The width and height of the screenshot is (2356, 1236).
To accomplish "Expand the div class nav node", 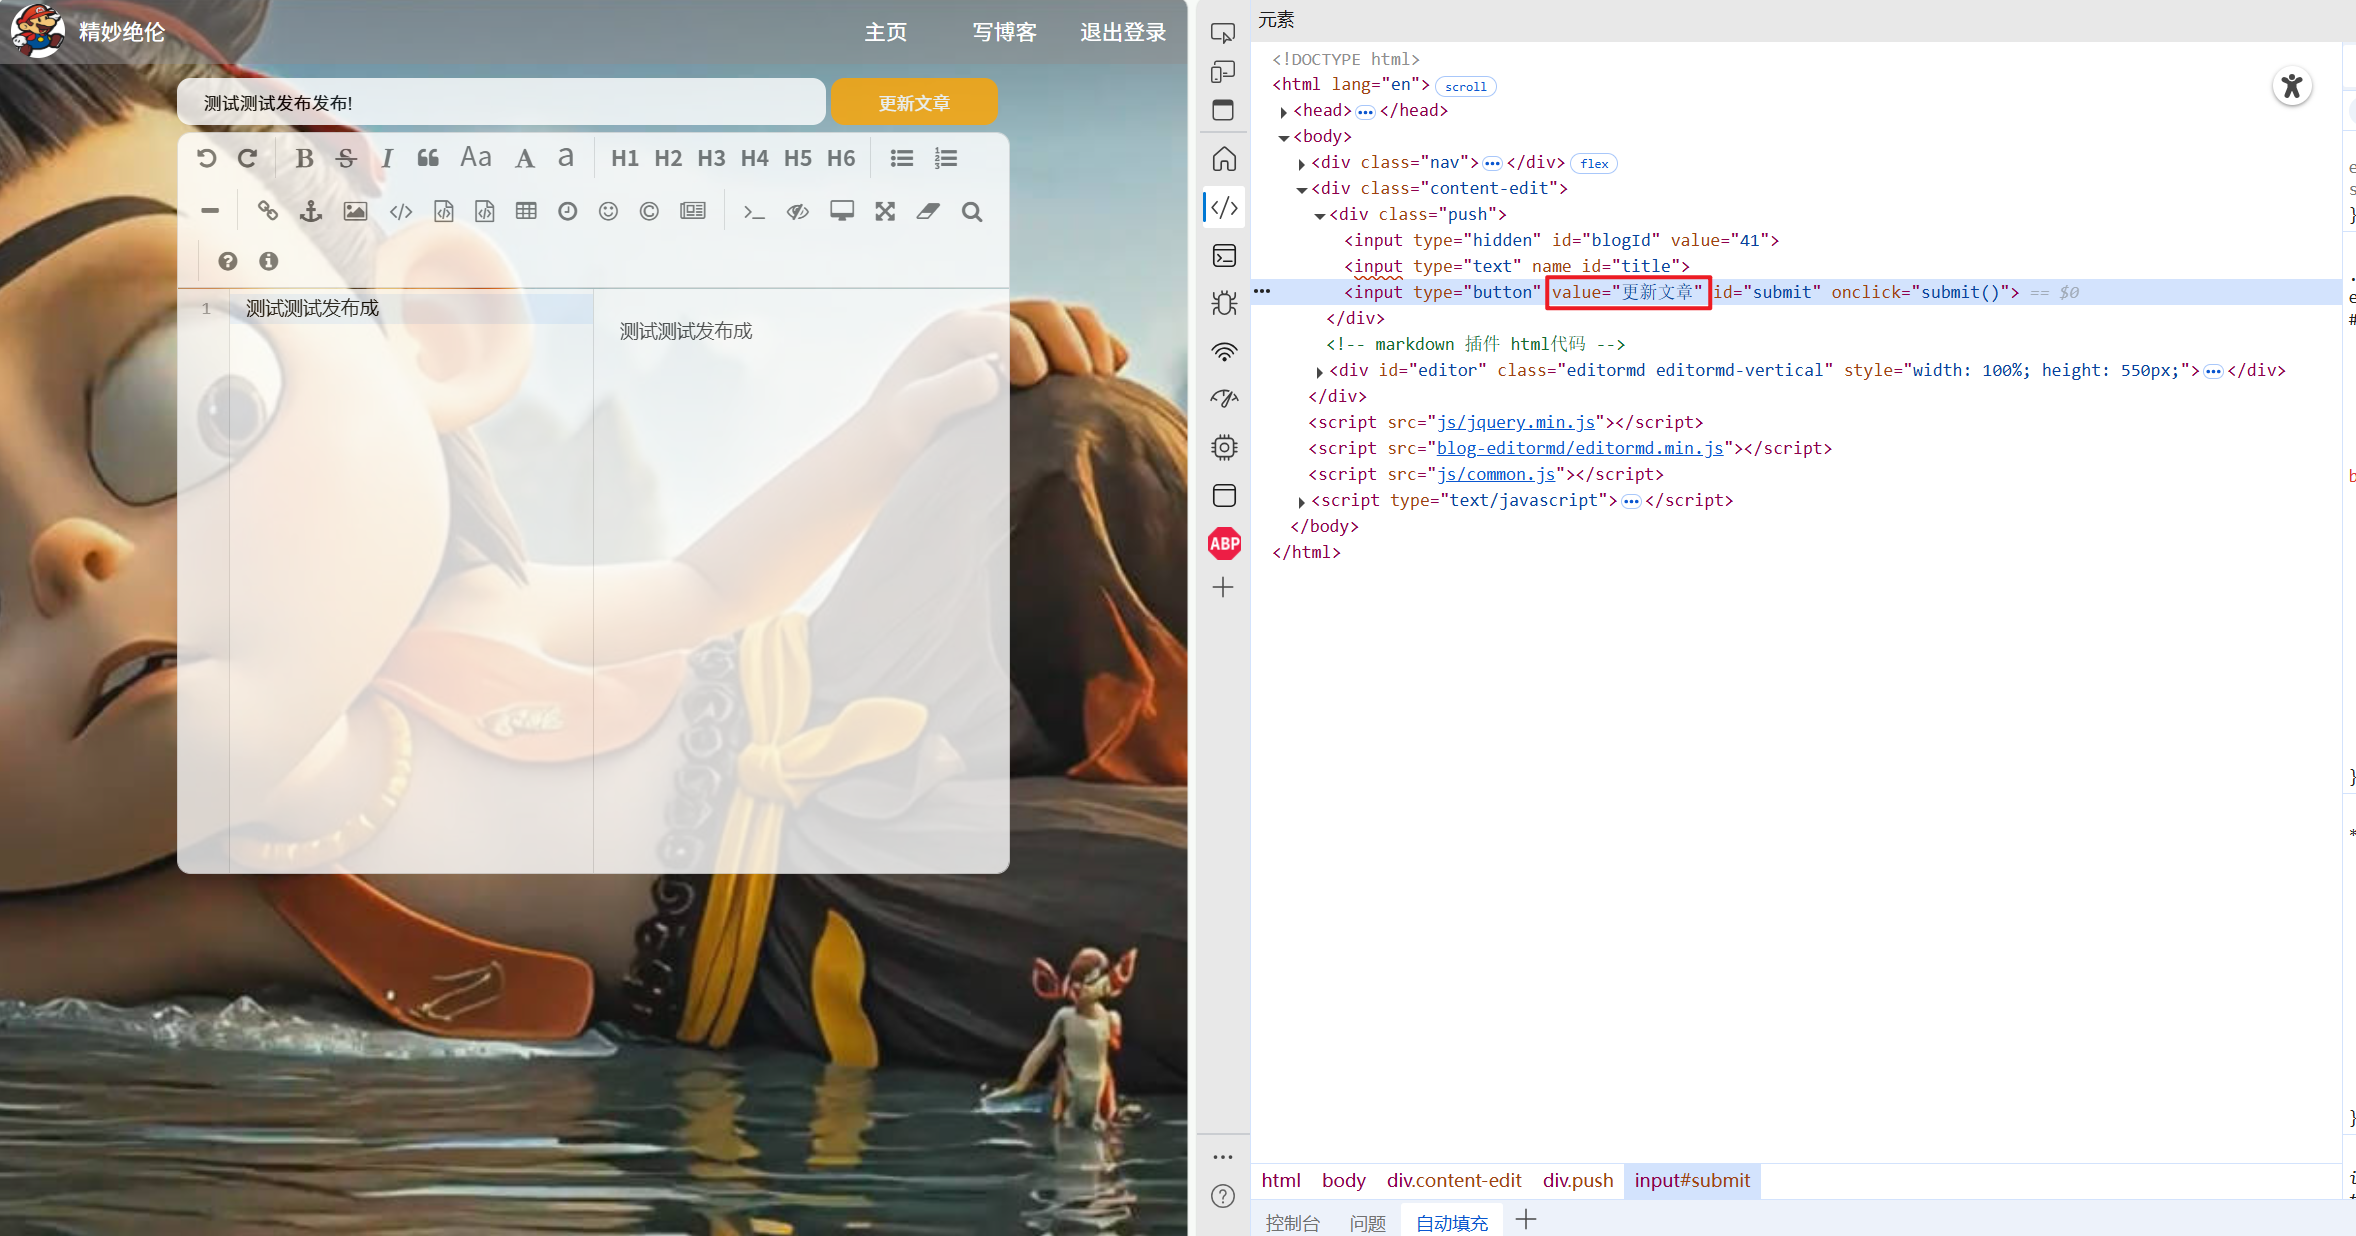I will [1302, 163].
